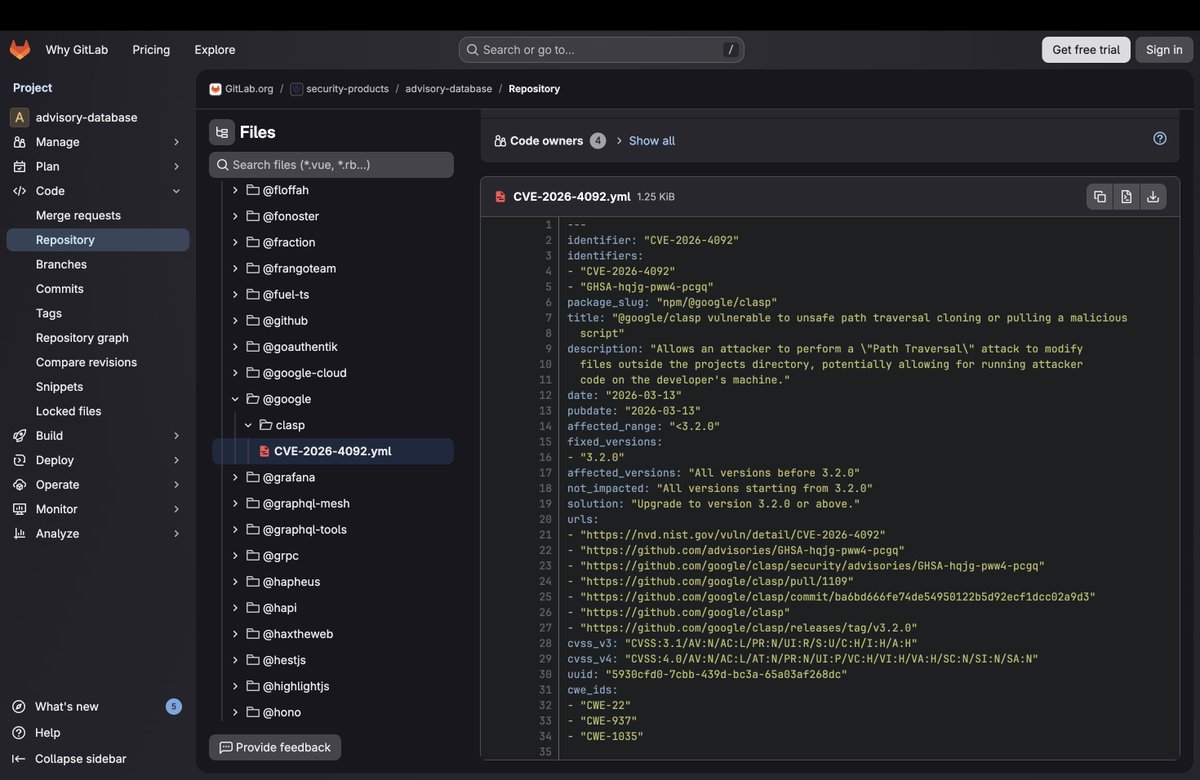Click the Search or go to field

pyautogui.click(x=601, y=50)
